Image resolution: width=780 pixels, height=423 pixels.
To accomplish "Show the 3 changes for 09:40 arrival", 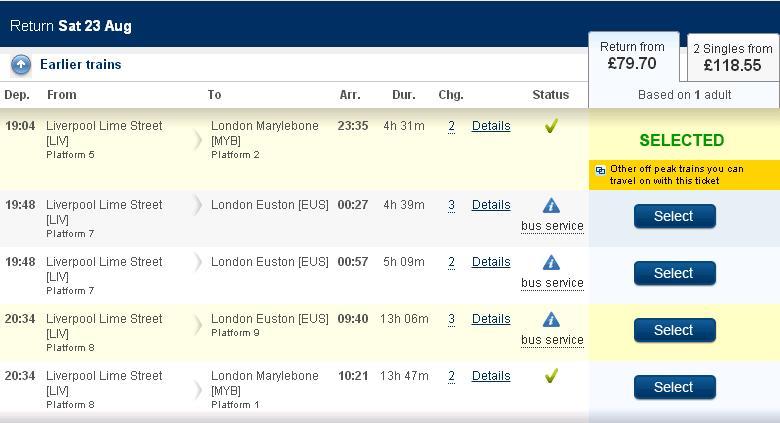I will [x=451, y=319].
